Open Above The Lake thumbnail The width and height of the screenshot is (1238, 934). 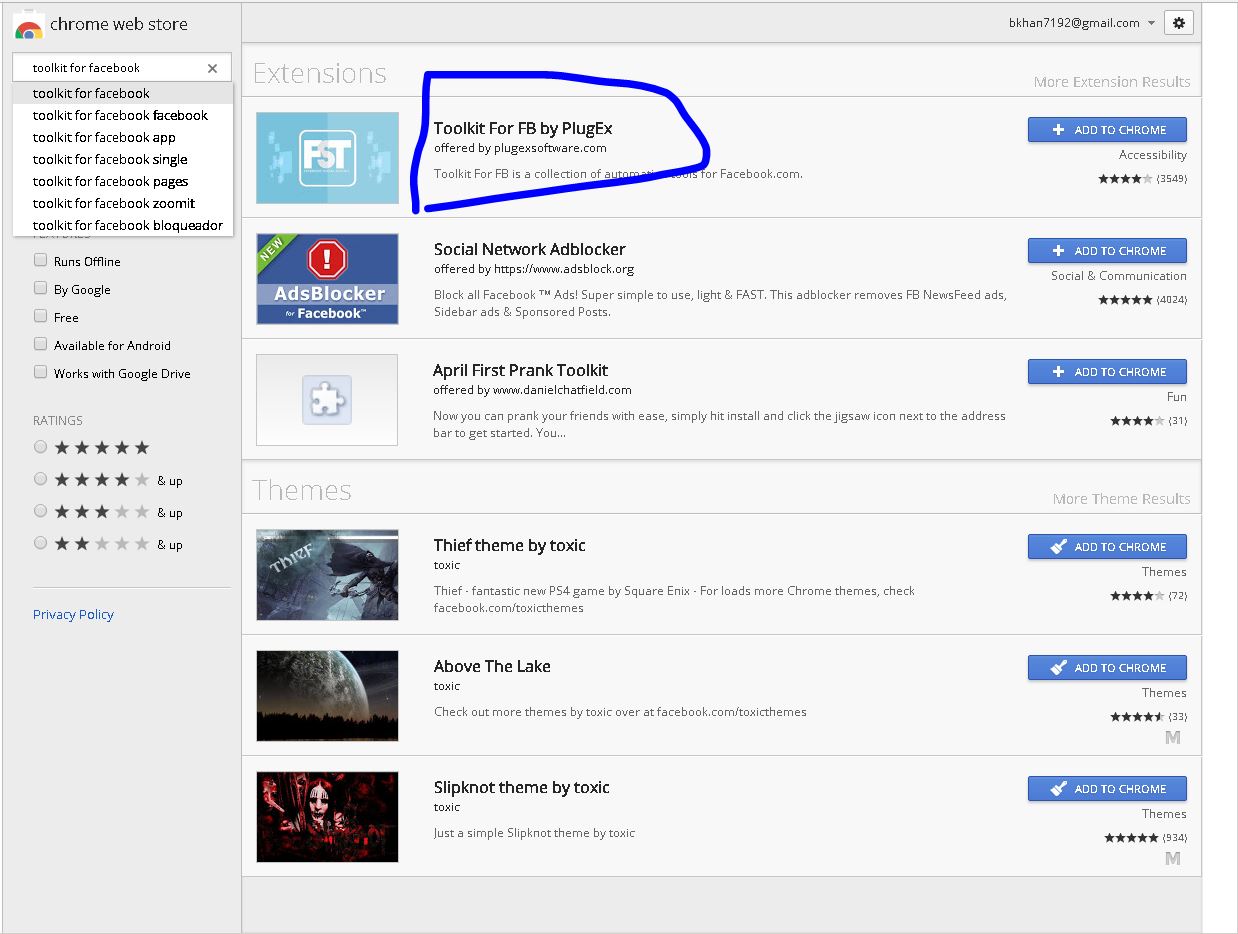click(x=327, y=696)
